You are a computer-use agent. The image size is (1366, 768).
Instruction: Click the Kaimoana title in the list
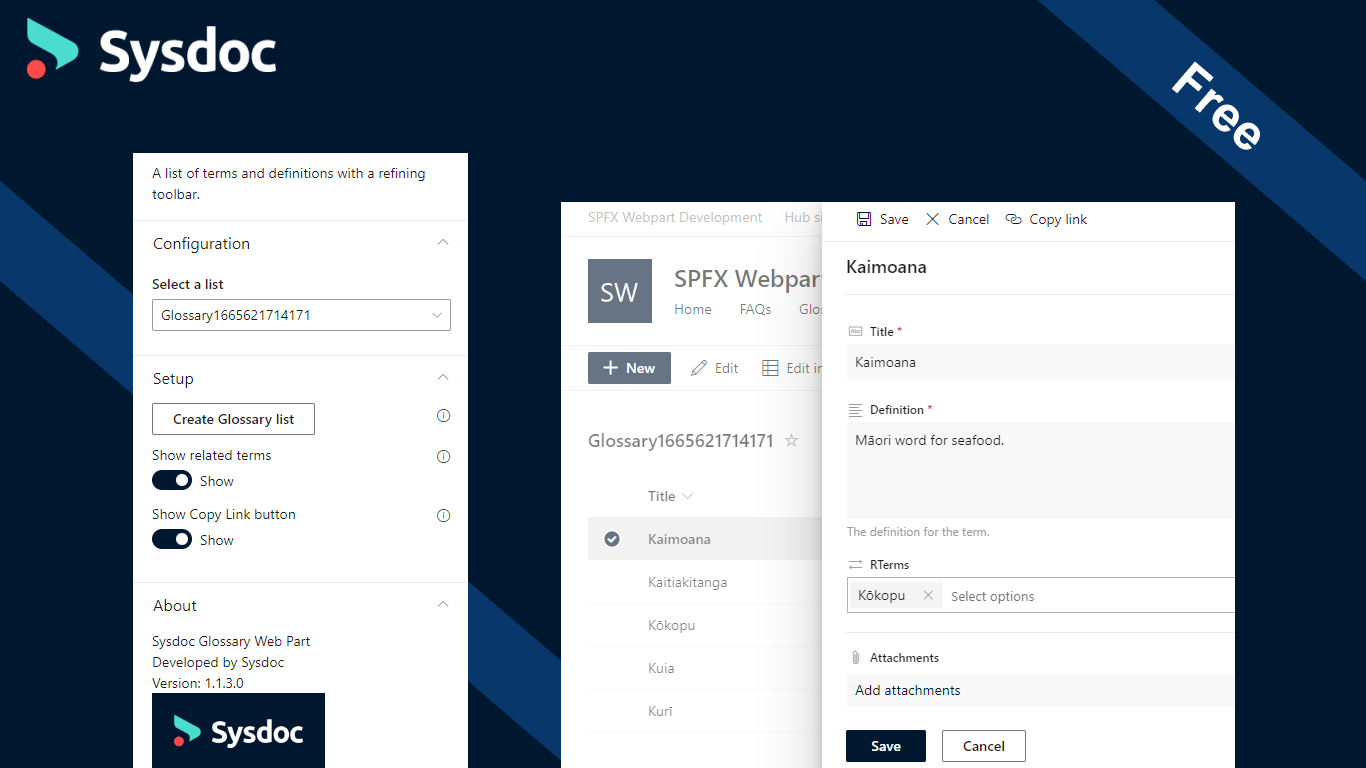[x=679, y=539]
